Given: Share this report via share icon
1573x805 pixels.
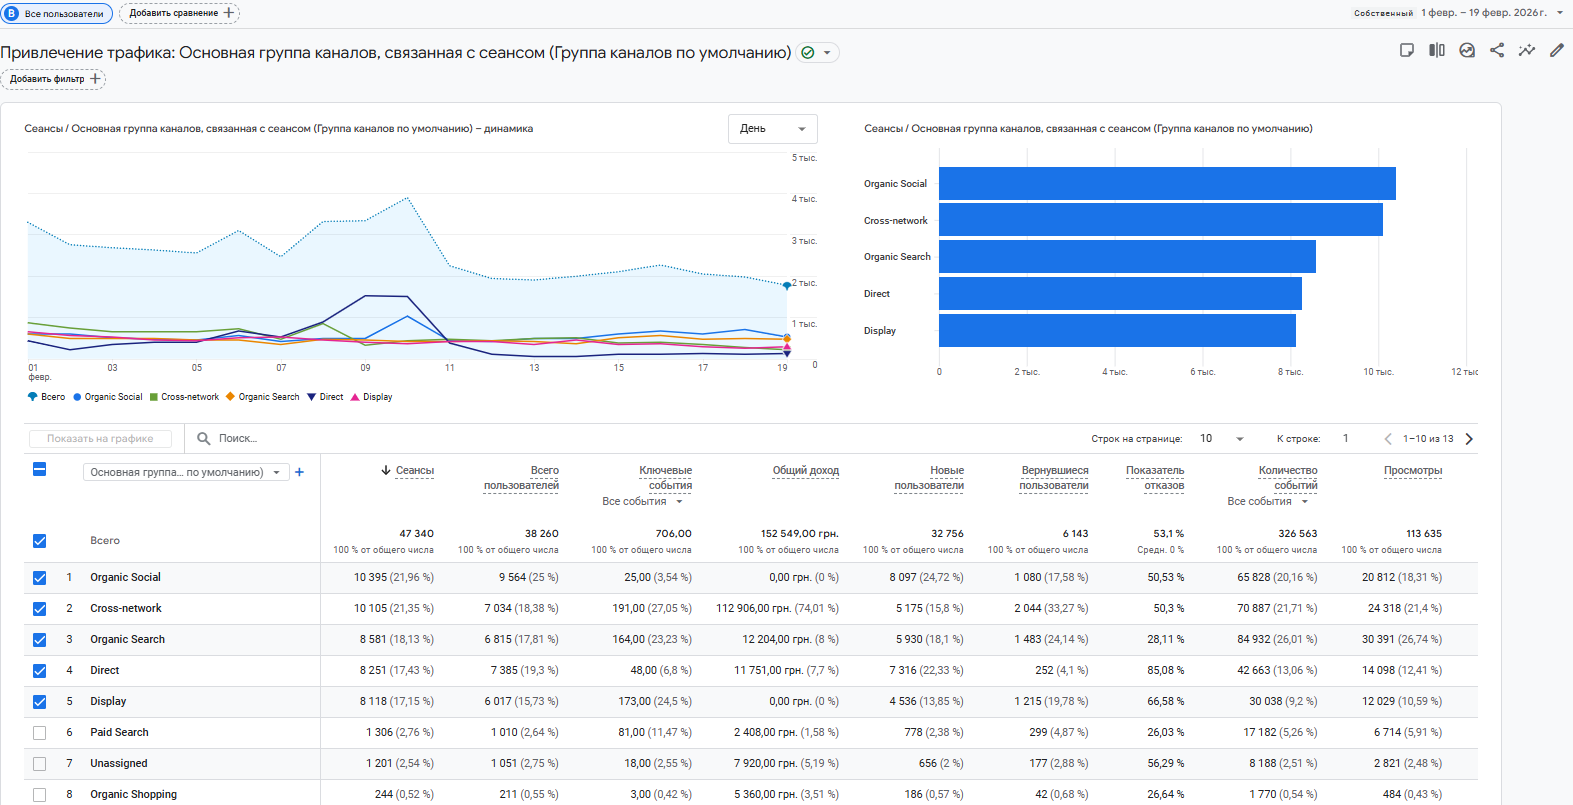Looking at the screenshot, I should pos(1497,50).
